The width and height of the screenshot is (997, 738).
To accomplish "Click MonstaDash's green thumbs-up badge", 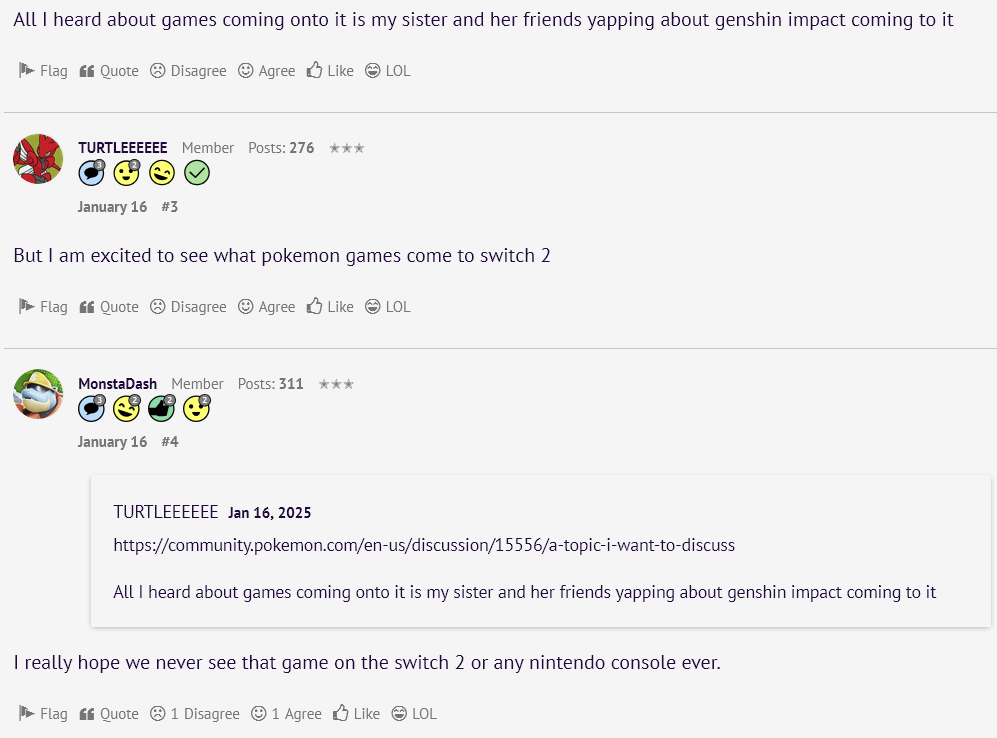I will coord(162,409).
